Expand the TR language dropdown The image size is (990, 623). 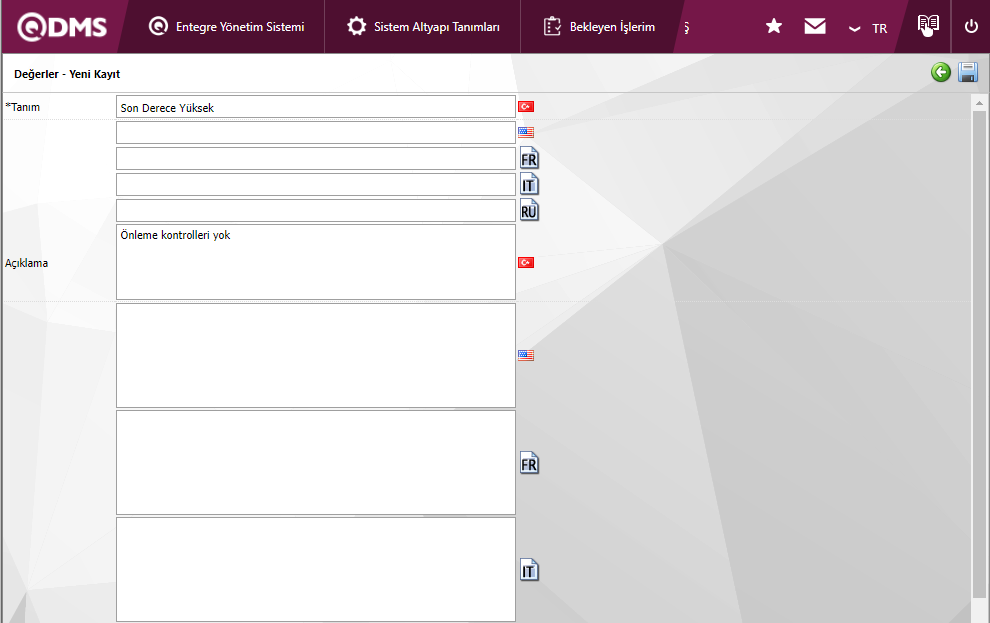click(x=868, y=28)
